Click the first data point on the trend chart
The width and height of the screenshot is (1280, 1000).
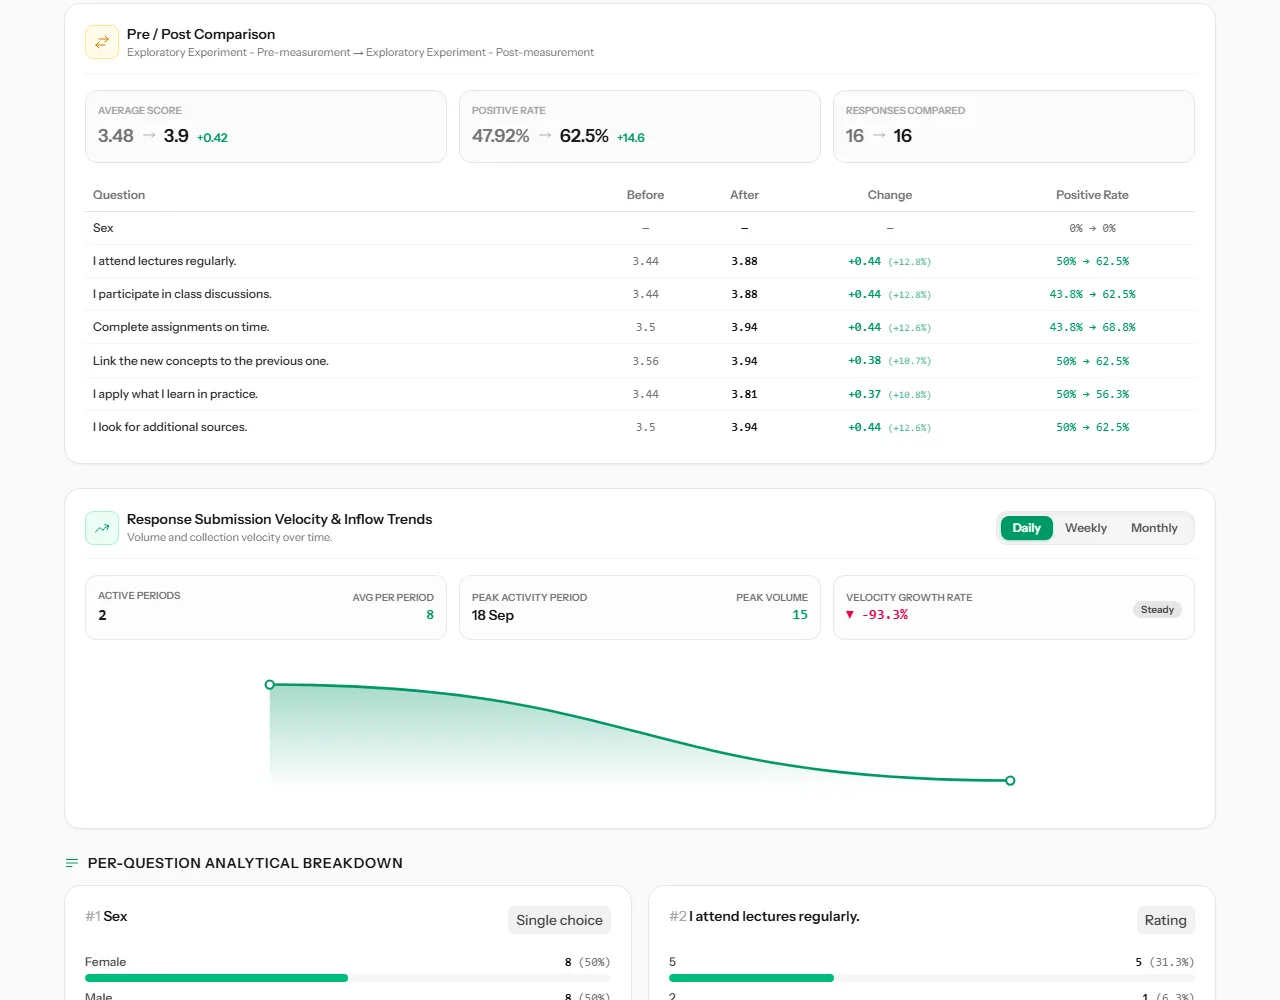pyautogui.click(x=270, y=685)
